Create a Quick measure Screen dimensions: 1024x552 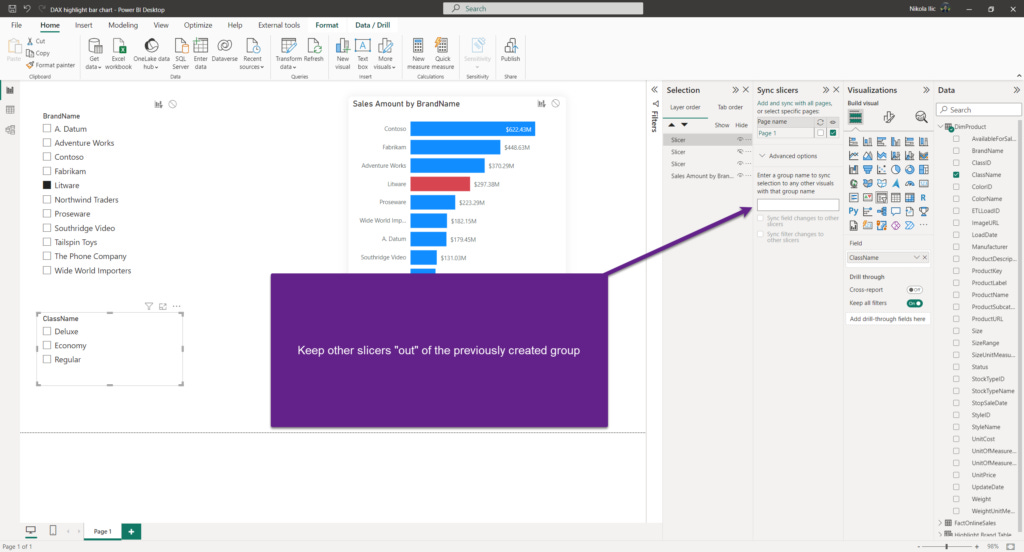pyautogui.click(x=442, y=54)
